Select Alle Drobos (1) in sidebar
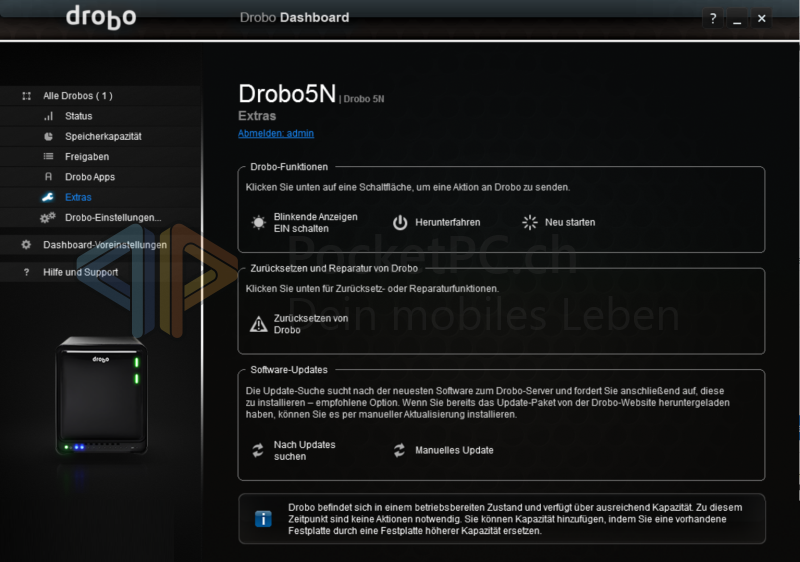This screenshot has width=800, height=562. tap(101, 96)
